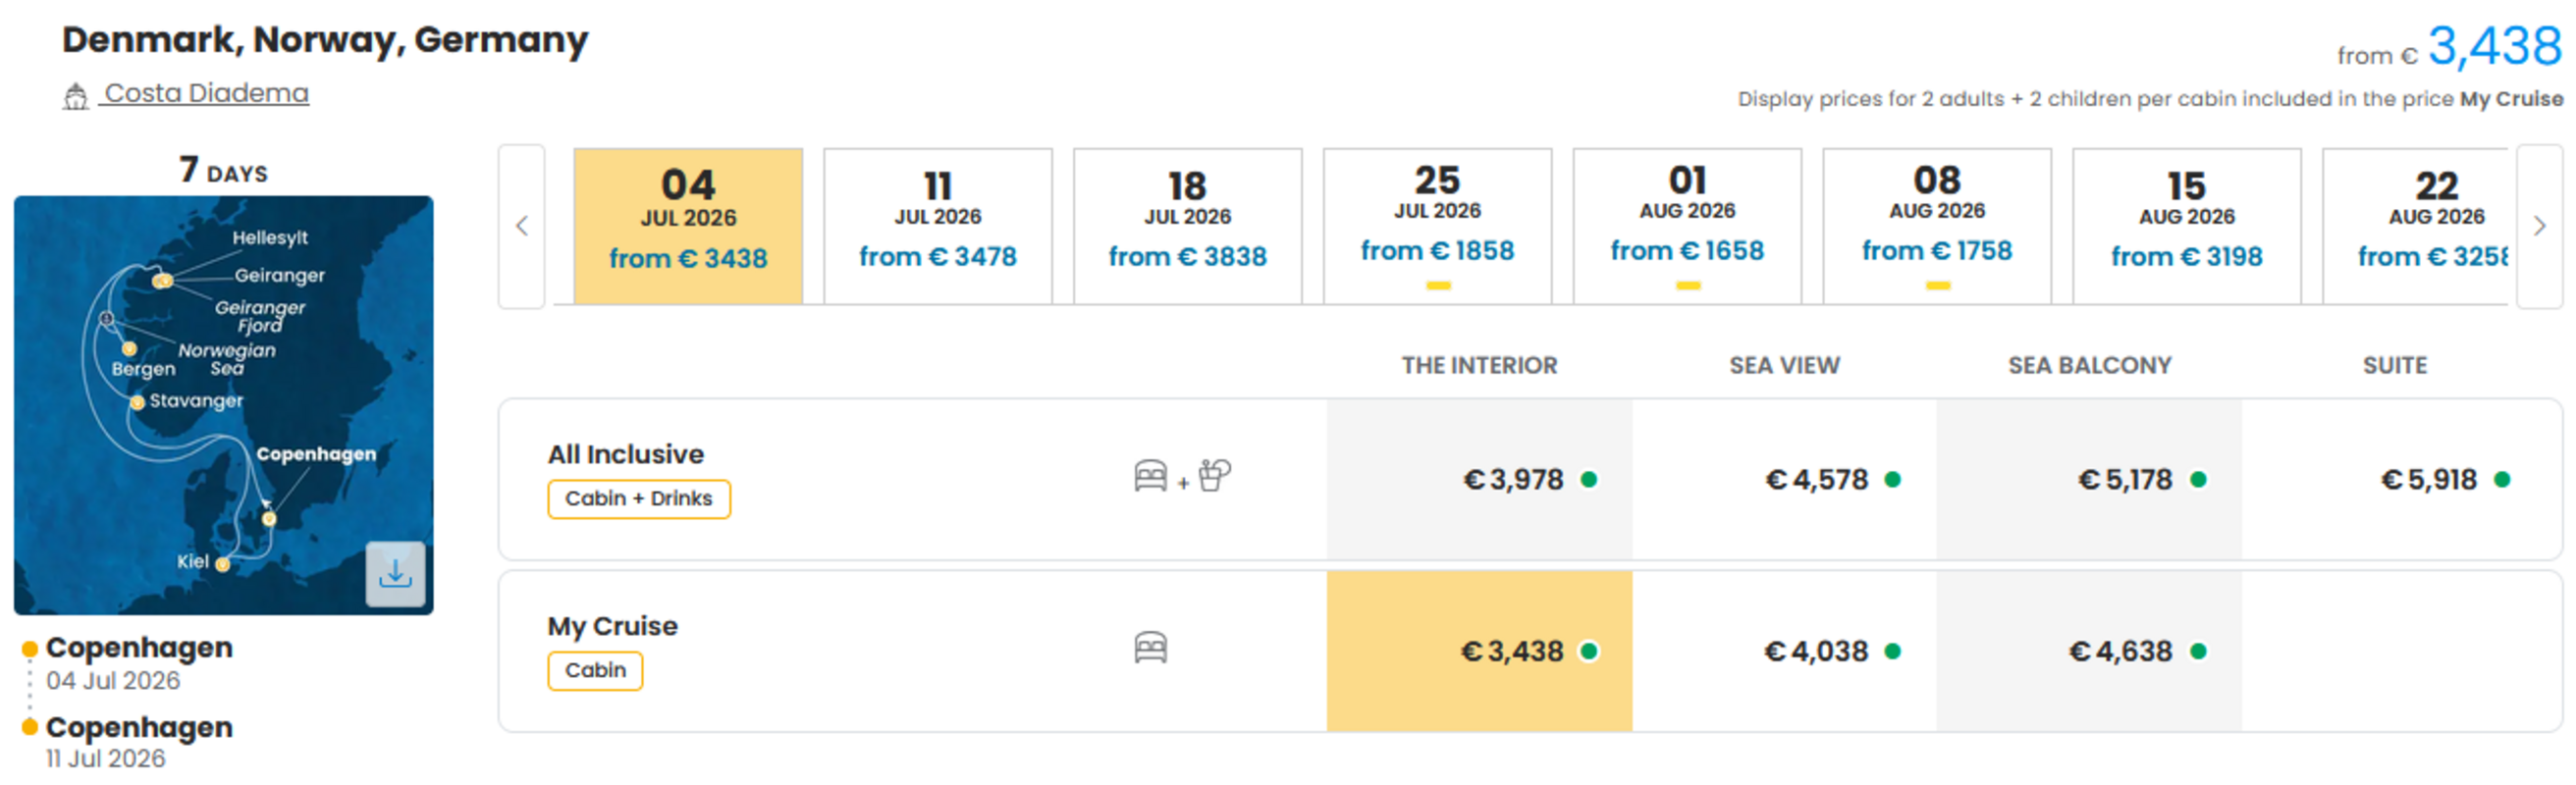Select the 25 Jul 2026 departure
This screenshot has height=785, width=2576.
[x=1437, y=225]
